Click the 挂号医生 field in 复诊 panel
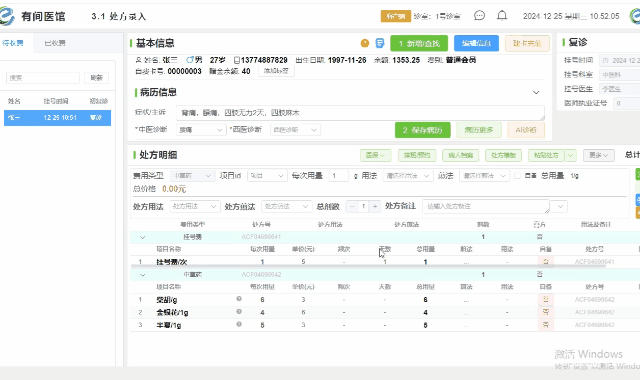 pos(620,89)
